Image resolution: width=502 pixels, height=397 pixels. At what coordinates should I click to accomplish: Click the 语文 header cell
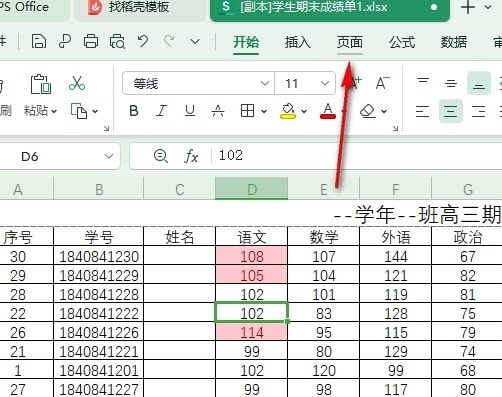[252, 237]
